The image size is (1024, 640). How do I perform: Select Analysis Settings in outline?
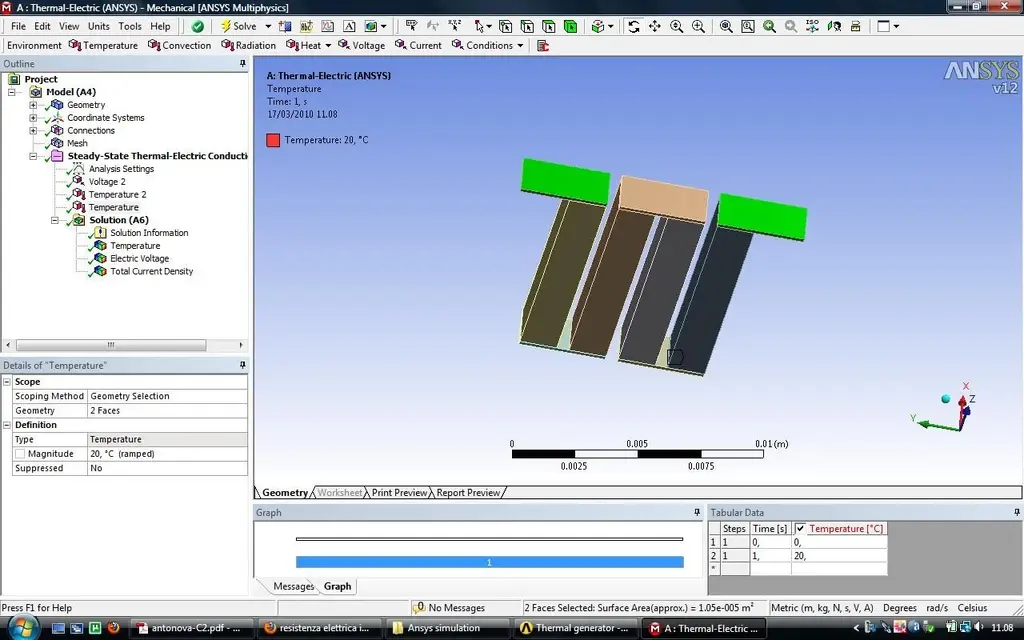tap(121, 168)
